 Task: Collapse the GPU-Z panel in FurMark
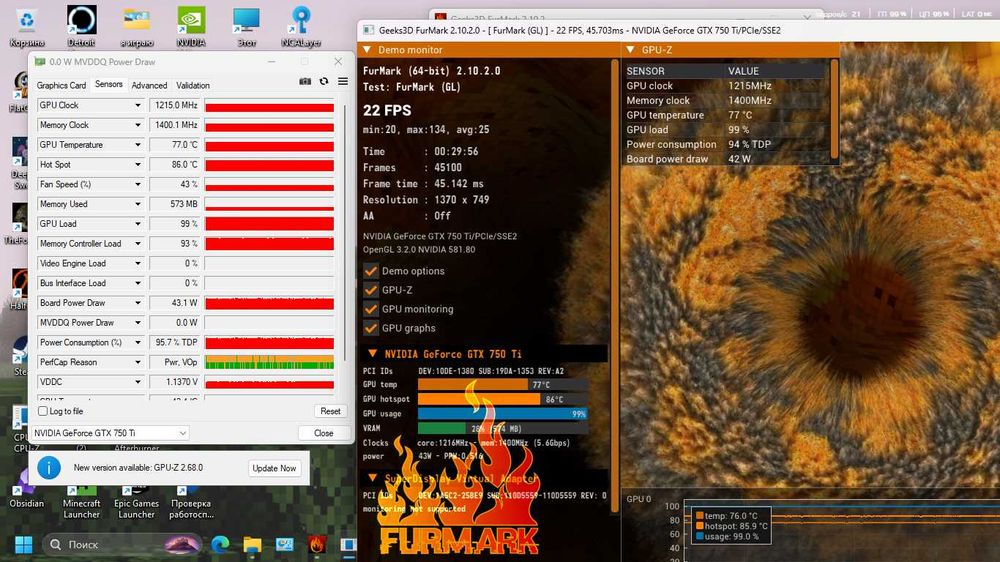pos(630,50)
